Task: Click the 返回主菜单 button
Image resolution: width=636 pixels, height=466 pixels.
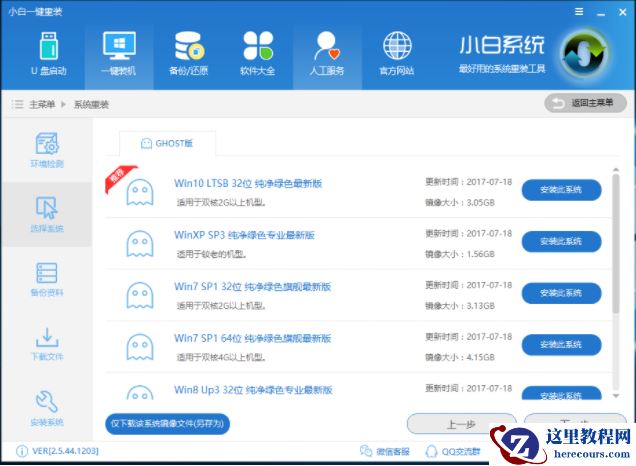Action: [585, 103]
